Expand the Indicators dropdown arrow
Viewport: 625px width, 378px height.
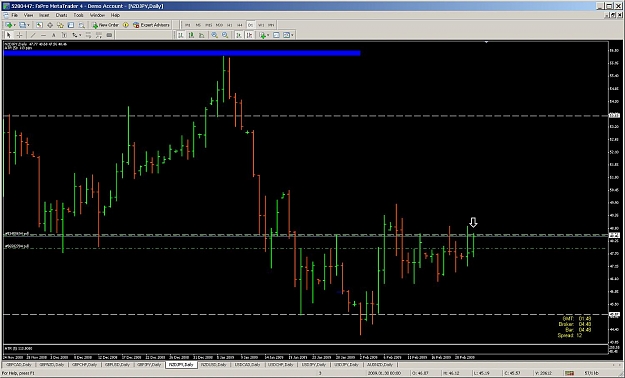pos(268,35)
